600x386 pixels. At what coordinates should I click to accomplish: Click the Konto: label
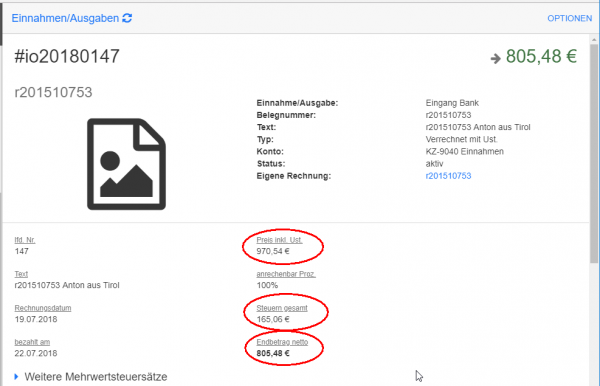tap(270, 151)
